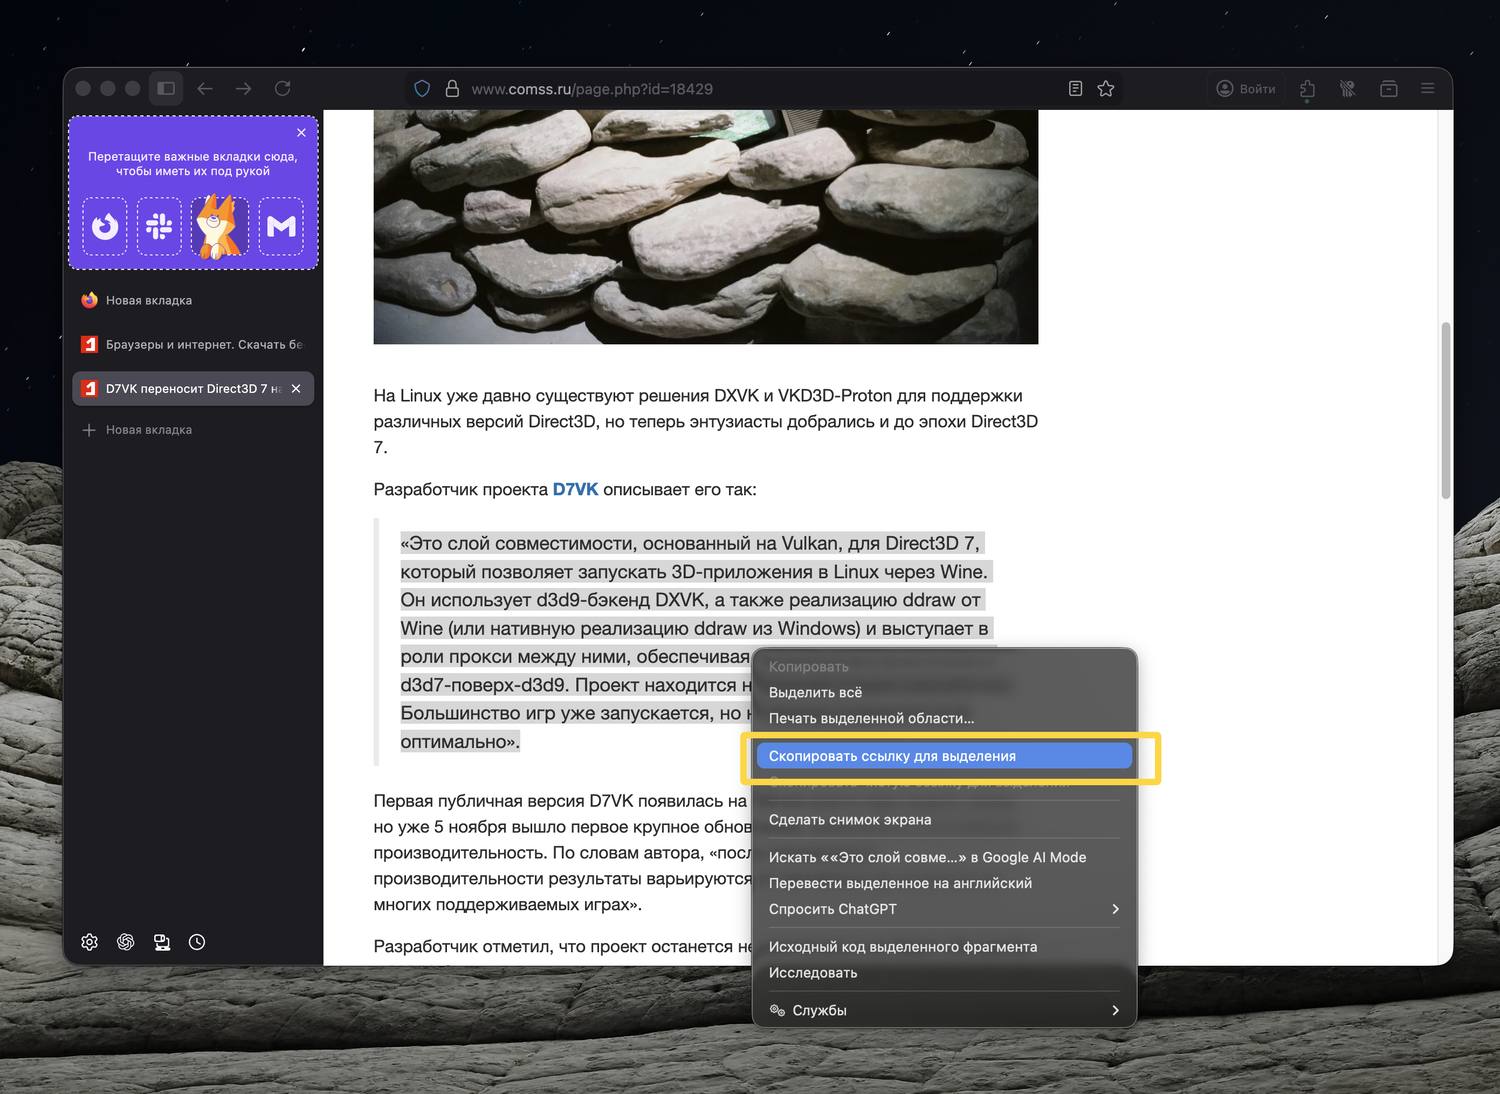Show site security info via padlock
Viewport: 1500px width, 1094px height.
[x=452, y=89]
